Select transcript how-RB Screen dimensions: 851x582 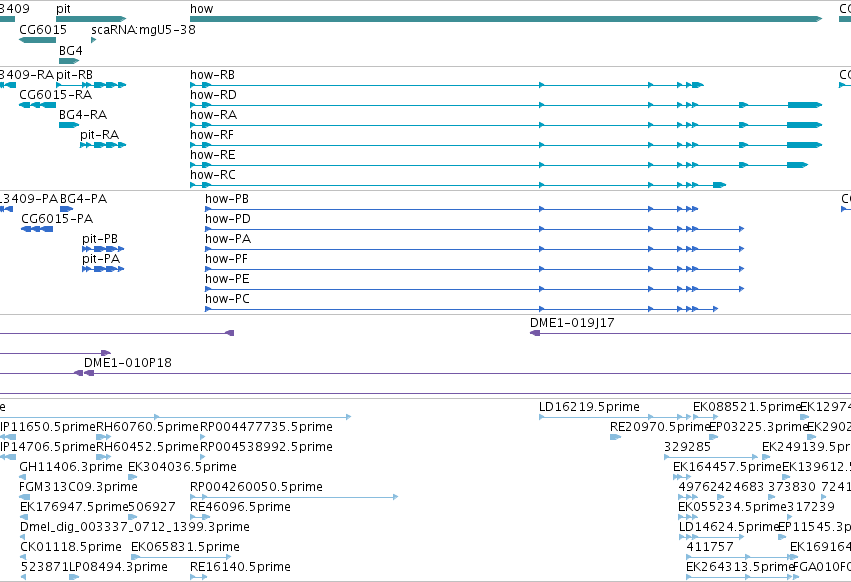[447, 85]
